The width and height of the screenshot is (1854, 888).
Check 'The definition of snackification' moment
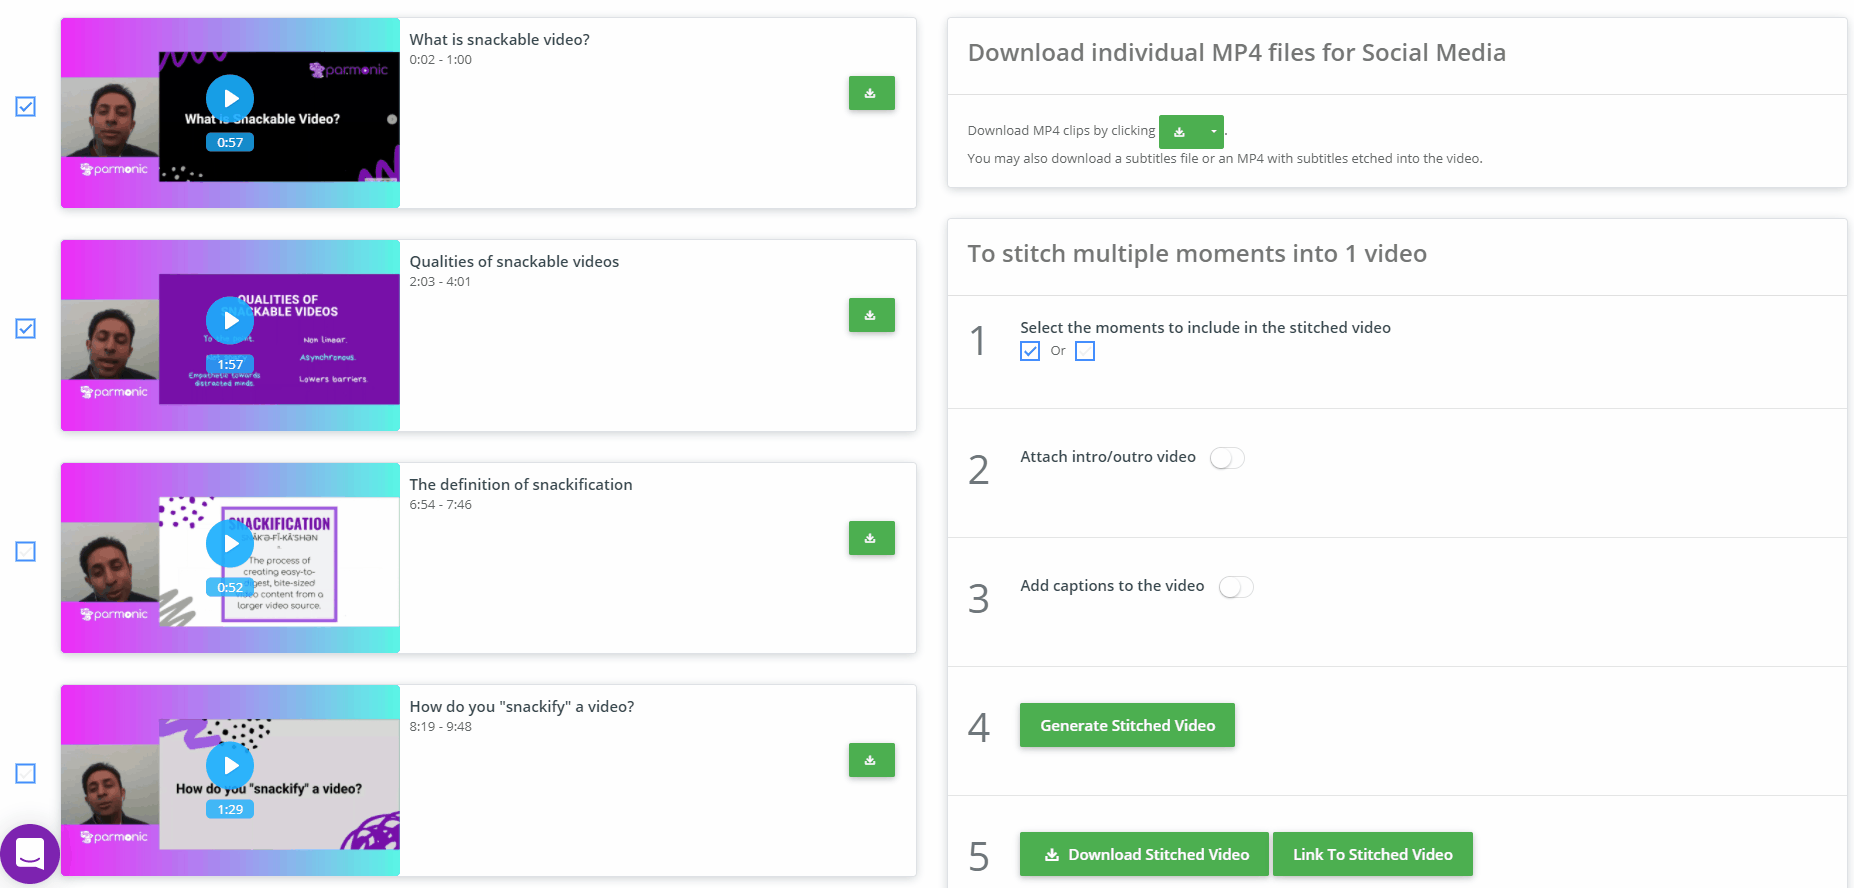tap(26, 551)
